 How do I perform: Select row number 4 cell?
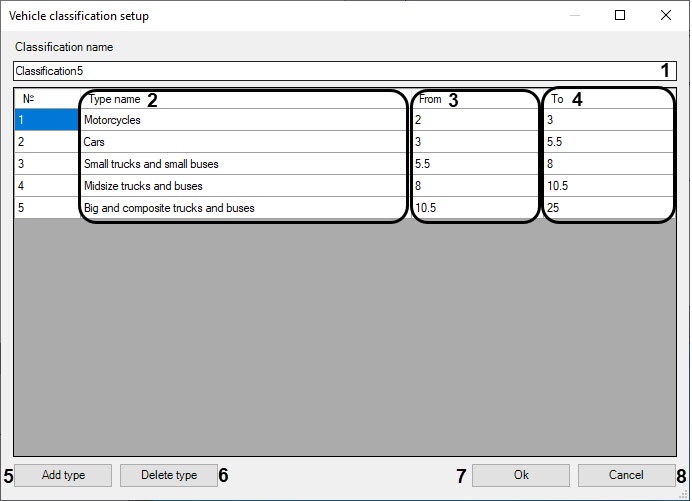(x=47, y=186)
